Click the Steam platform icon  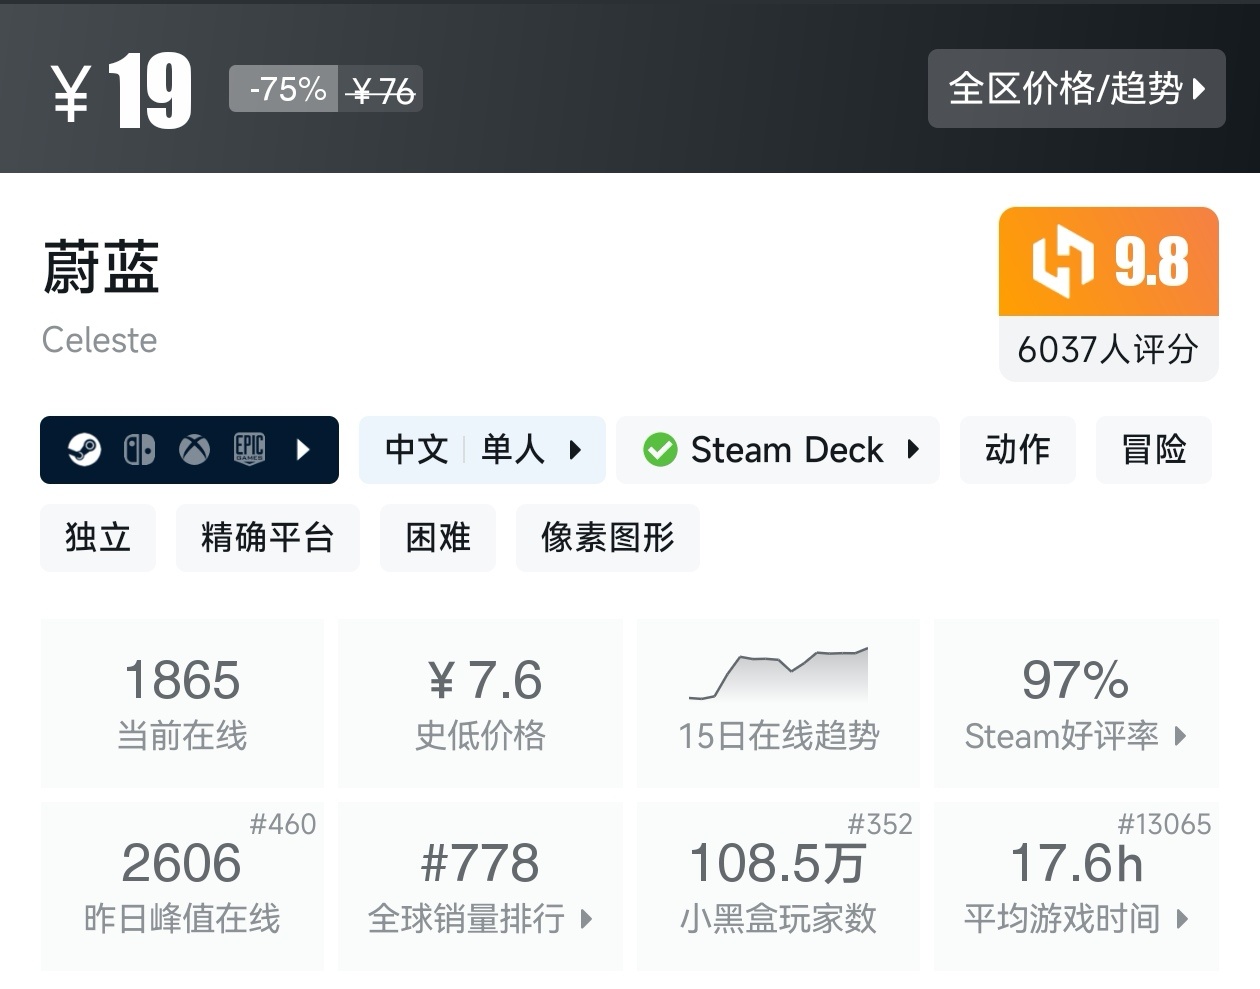pyautogui.click(x=84, y=450)
